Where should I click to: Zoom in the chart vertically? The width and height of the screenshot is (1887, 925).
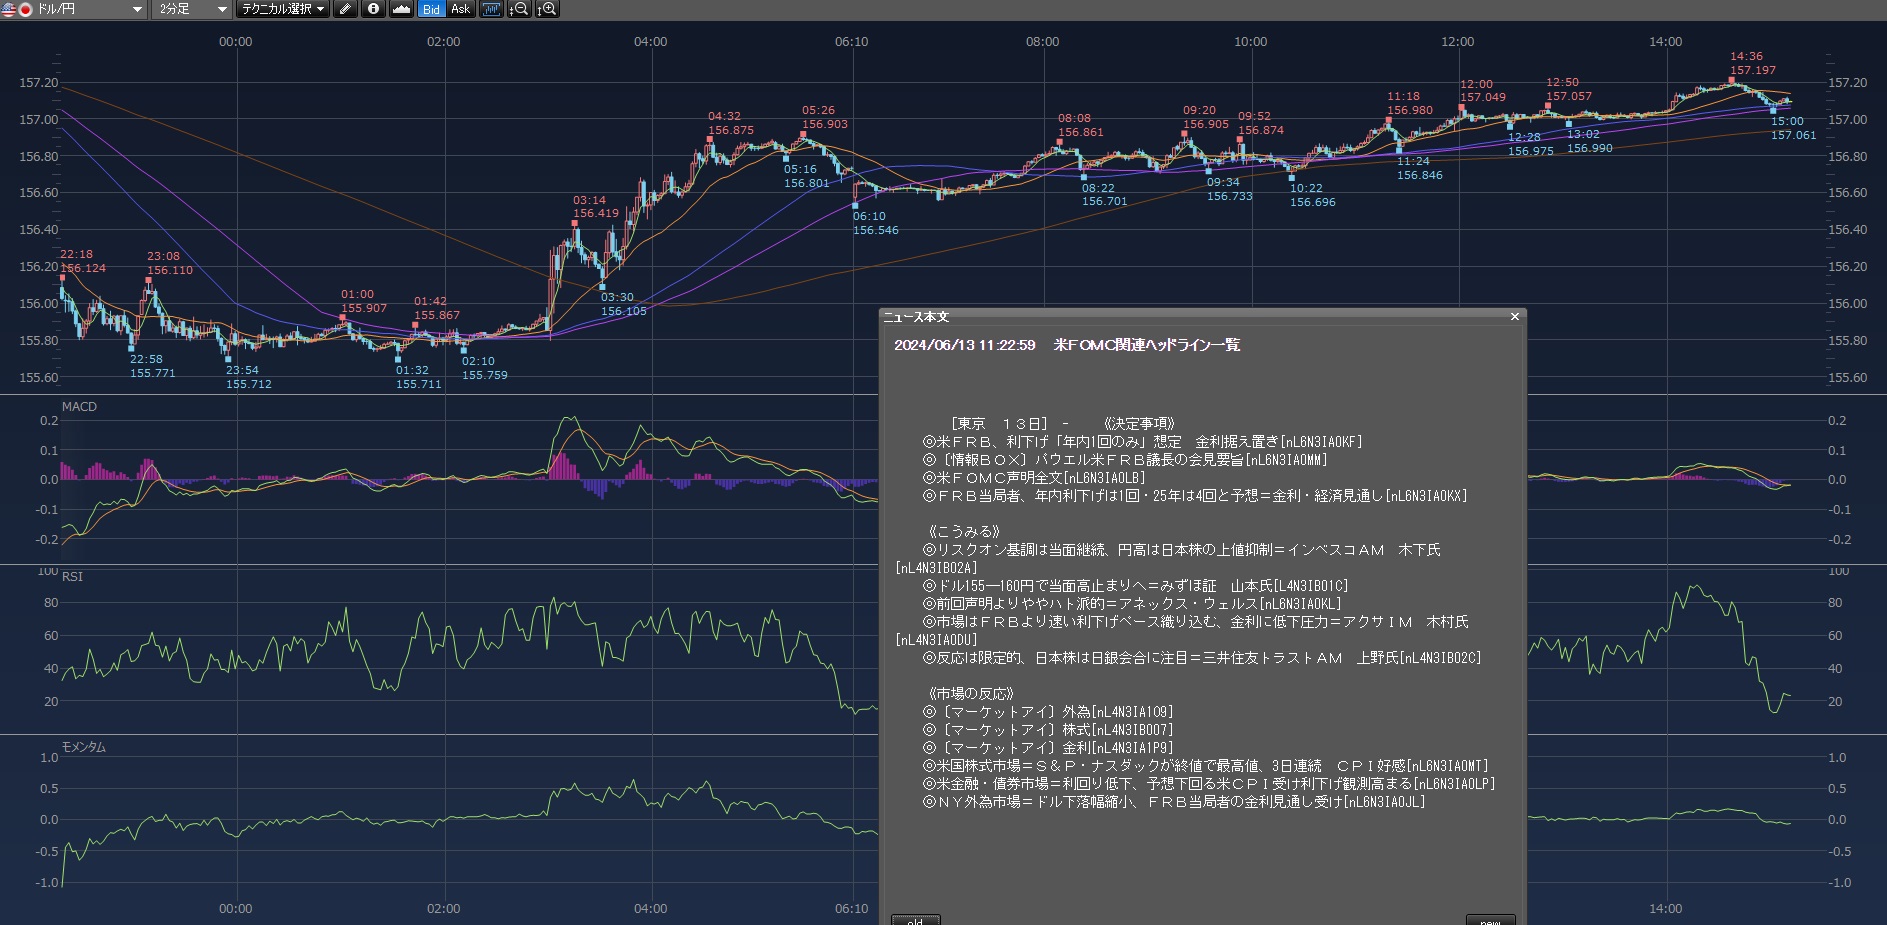click(x=547, y=9)
